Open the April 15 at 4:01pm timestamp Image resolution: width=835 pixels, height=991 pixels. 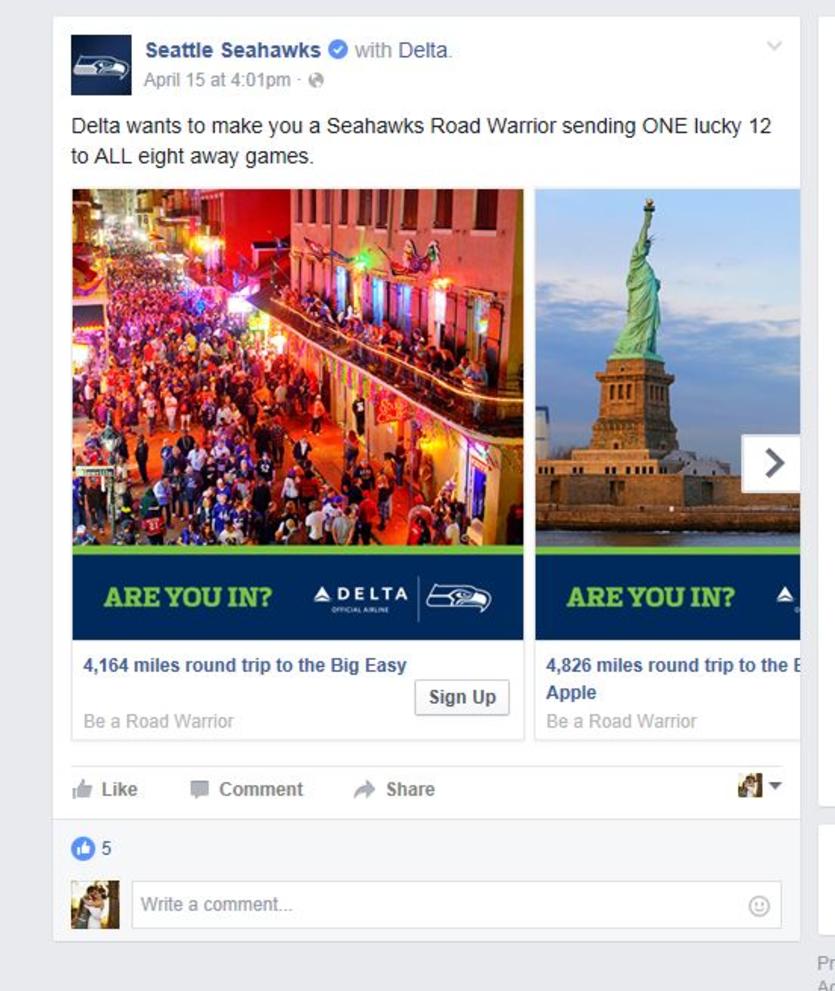tap(217, 80)
